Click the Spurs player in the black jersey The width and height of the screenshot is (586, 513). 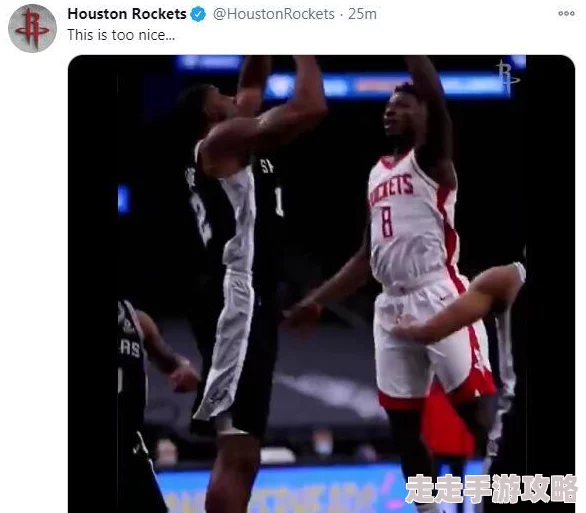239,243
